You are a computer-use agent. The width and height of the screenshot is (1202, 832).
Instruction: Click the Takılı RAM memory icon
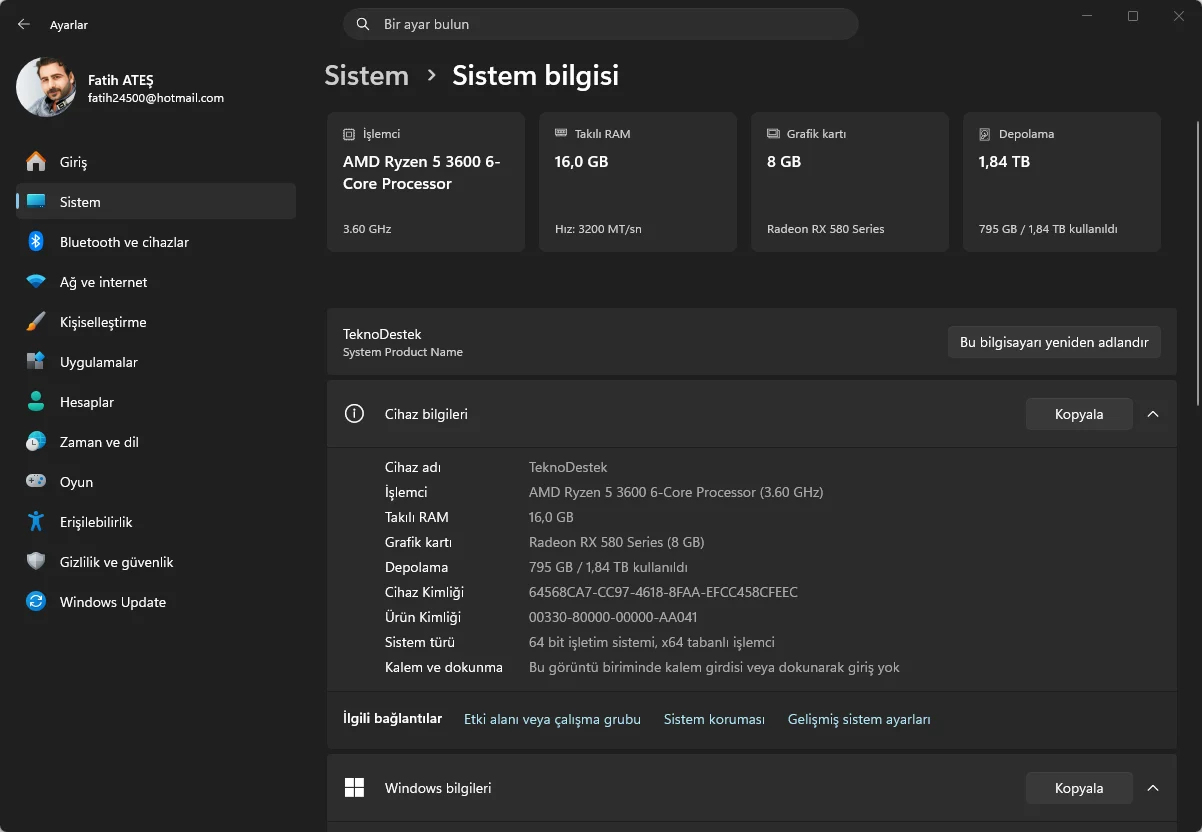point(561,134)
